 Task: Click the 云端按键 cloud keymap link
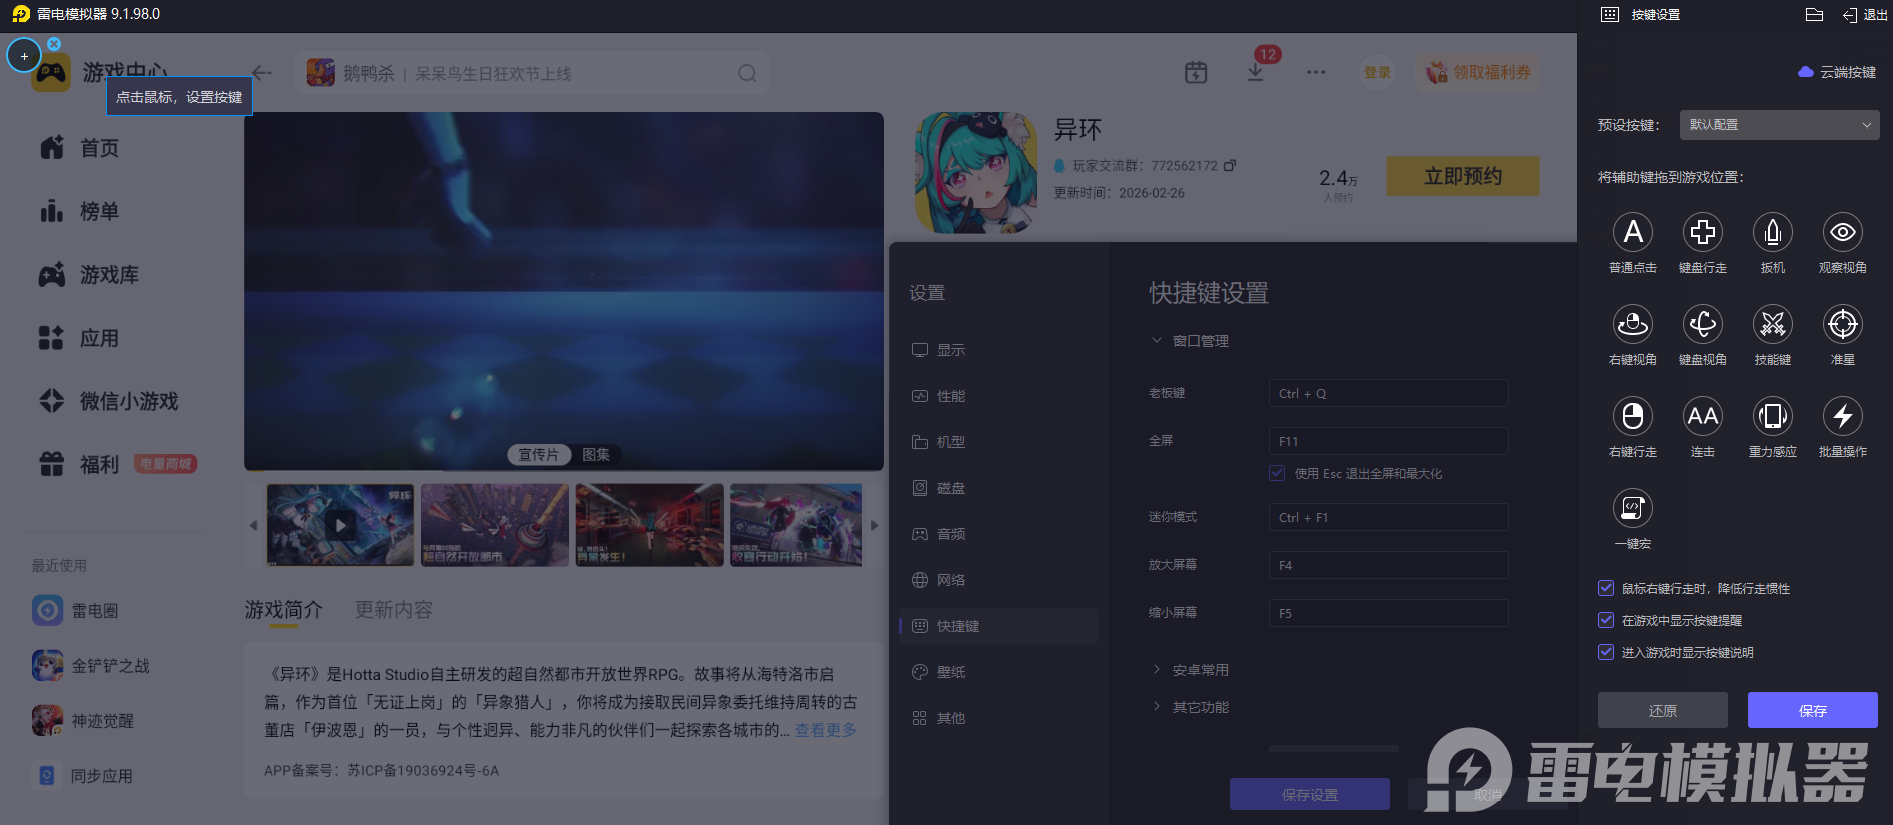[1837, 72]
